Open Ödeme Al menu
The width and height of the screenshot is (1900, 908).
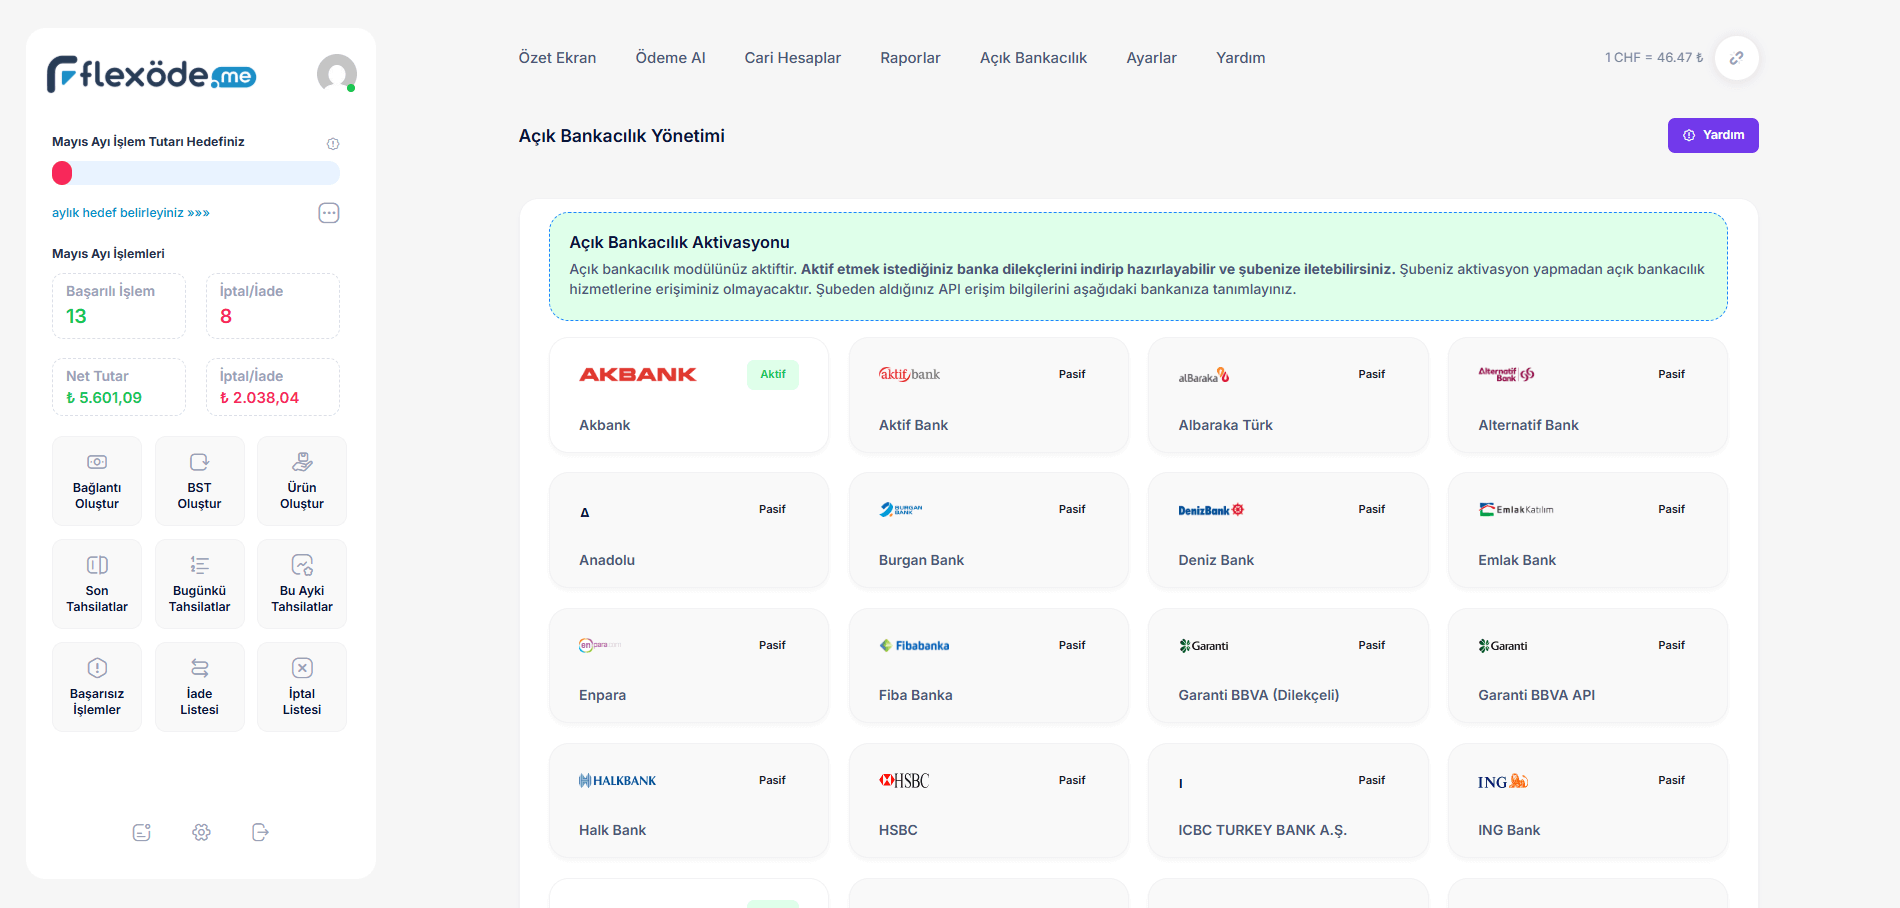(x=670, y=58)
